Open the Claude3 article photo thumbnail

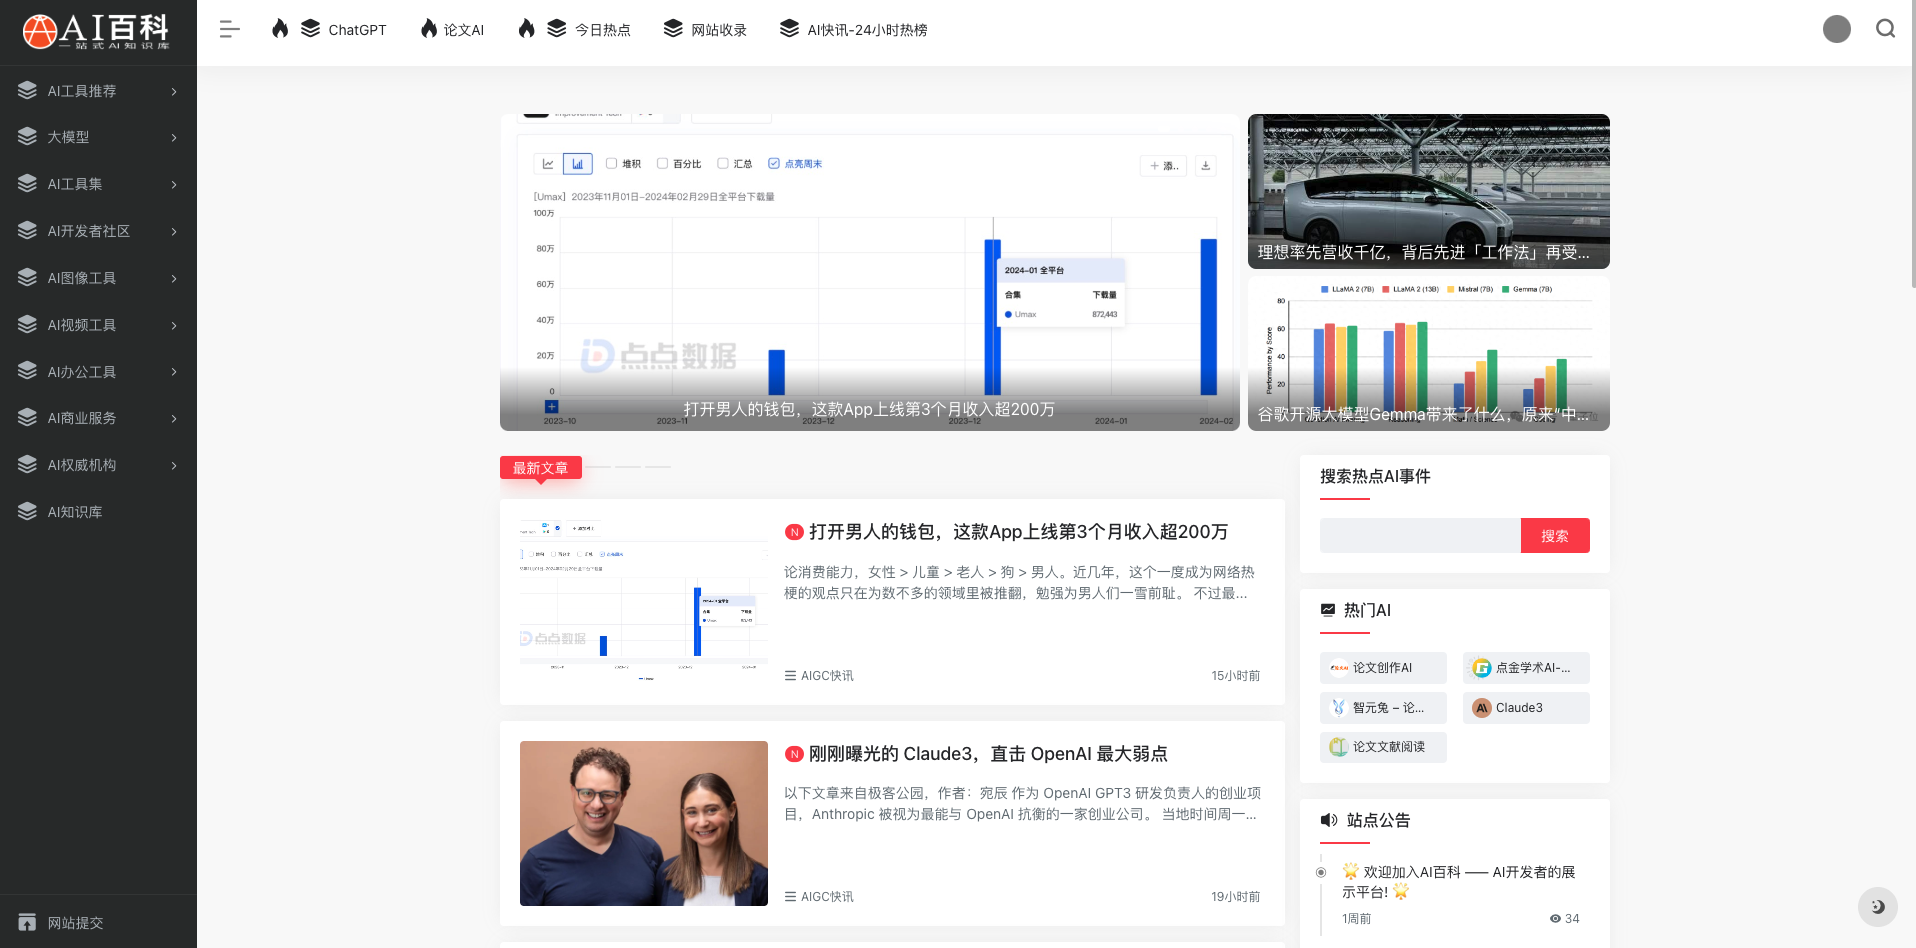point(644,823)
